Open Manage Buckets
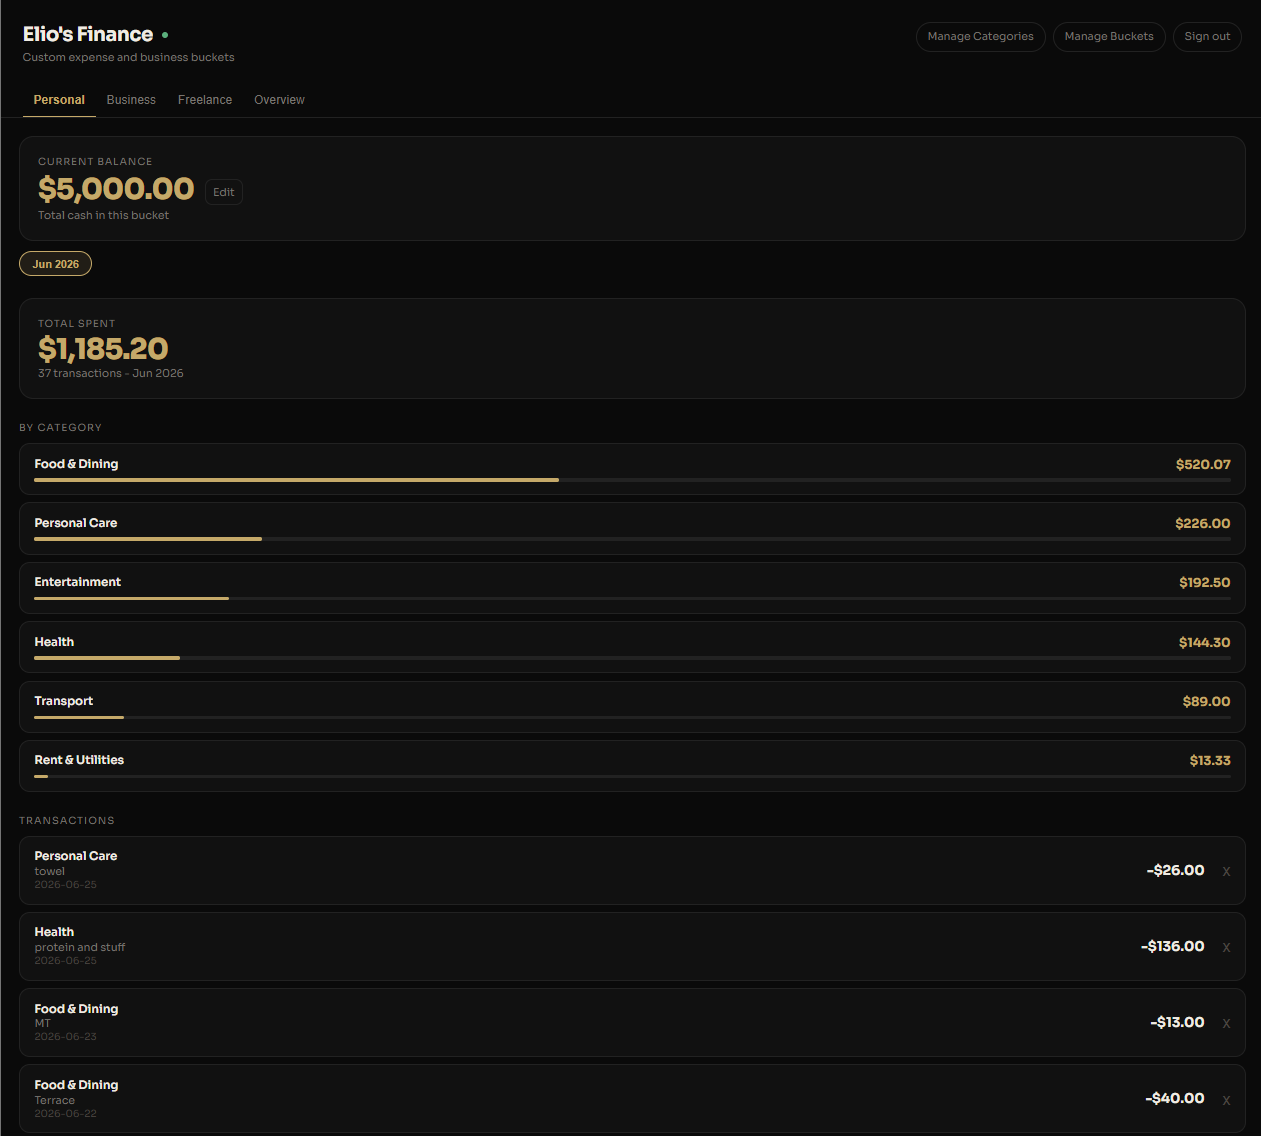The image size is (1261, 1136). pyautogui.click(x=1109, y=37)
